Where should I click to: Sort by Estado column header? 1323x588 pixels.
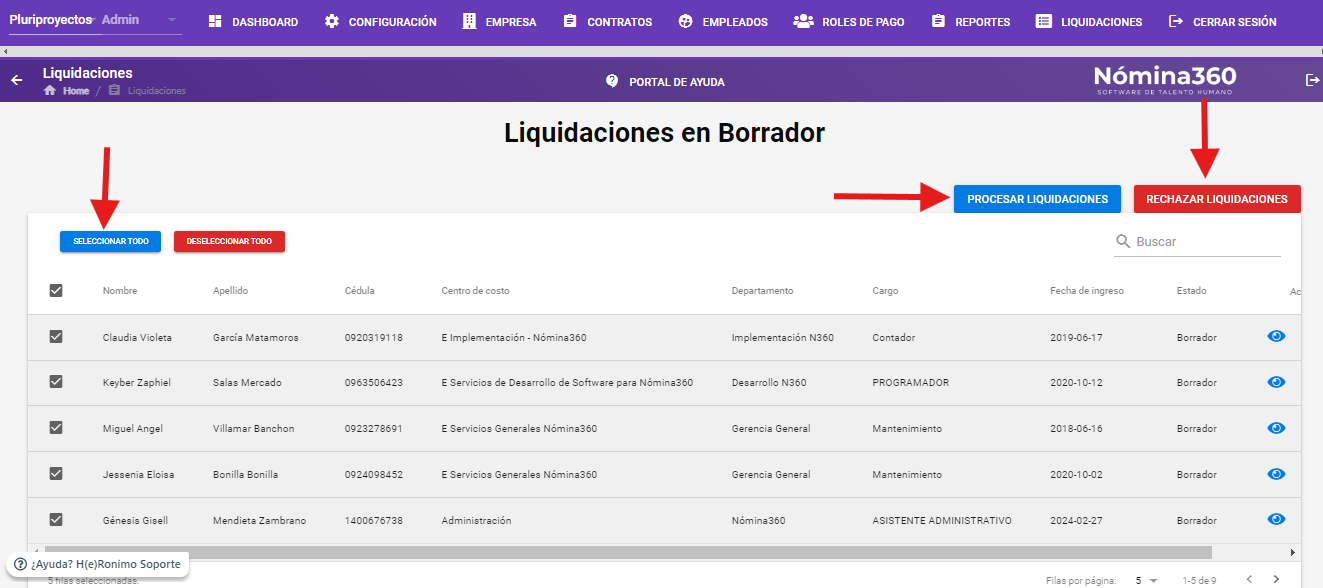coord(1192,291)
